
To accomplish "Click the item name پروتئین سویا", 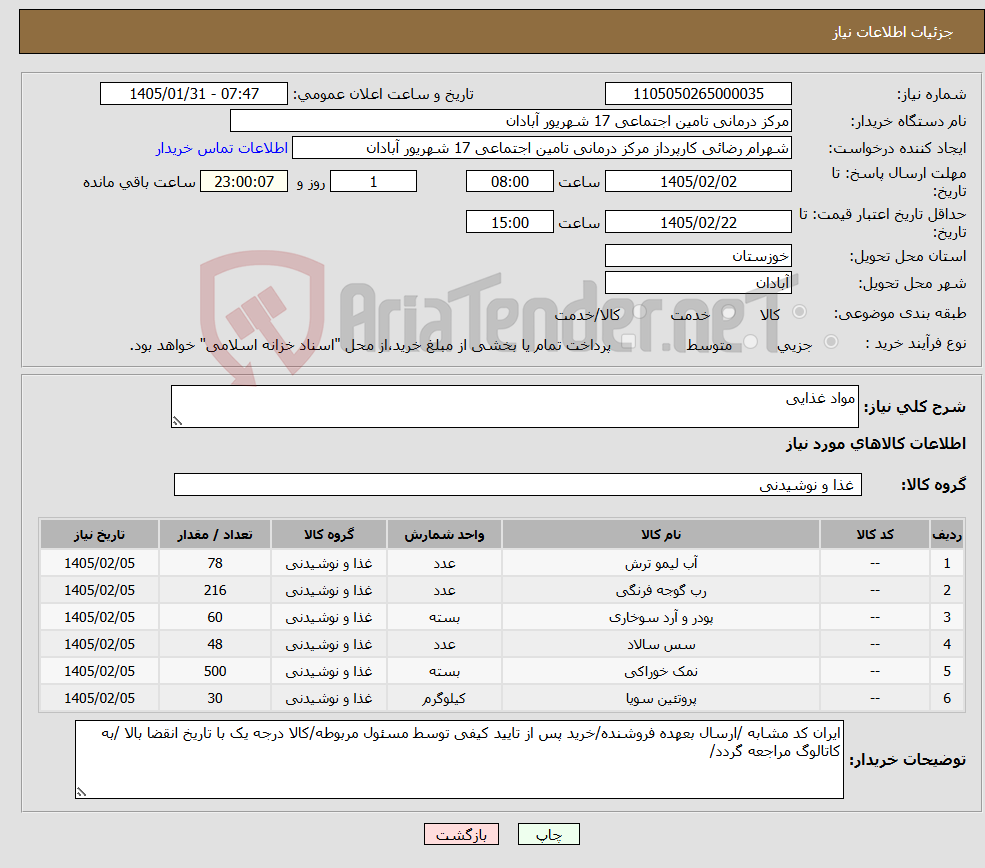I will tap(661, 698).
